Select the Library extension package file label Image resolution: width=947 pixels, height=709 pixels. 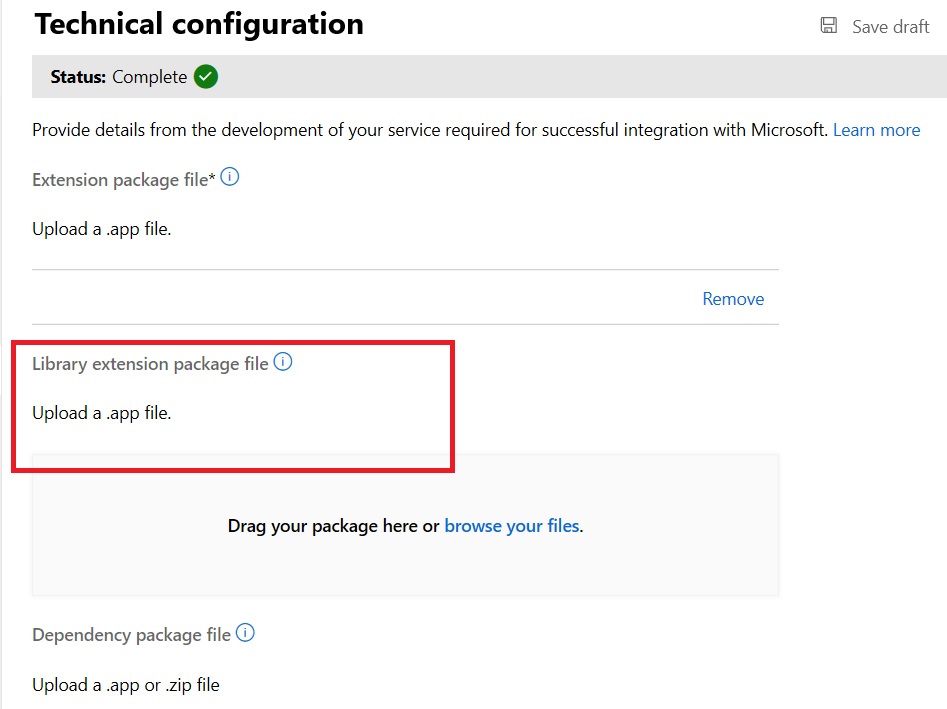click(150, 364)
